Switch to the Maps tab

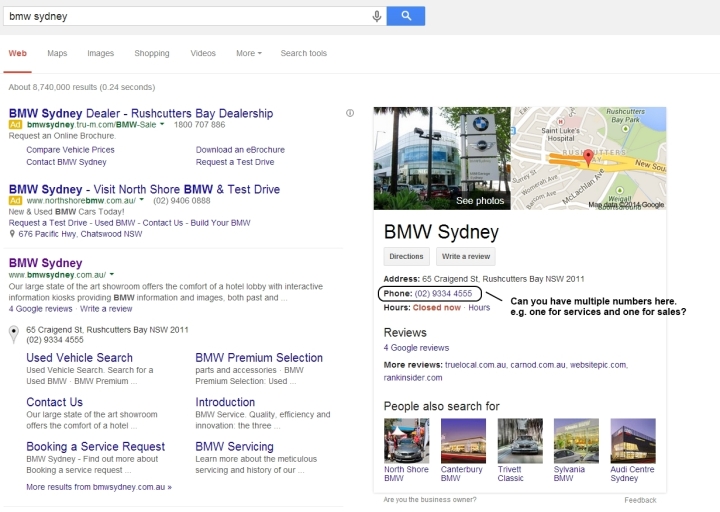[x=57, y=53]
